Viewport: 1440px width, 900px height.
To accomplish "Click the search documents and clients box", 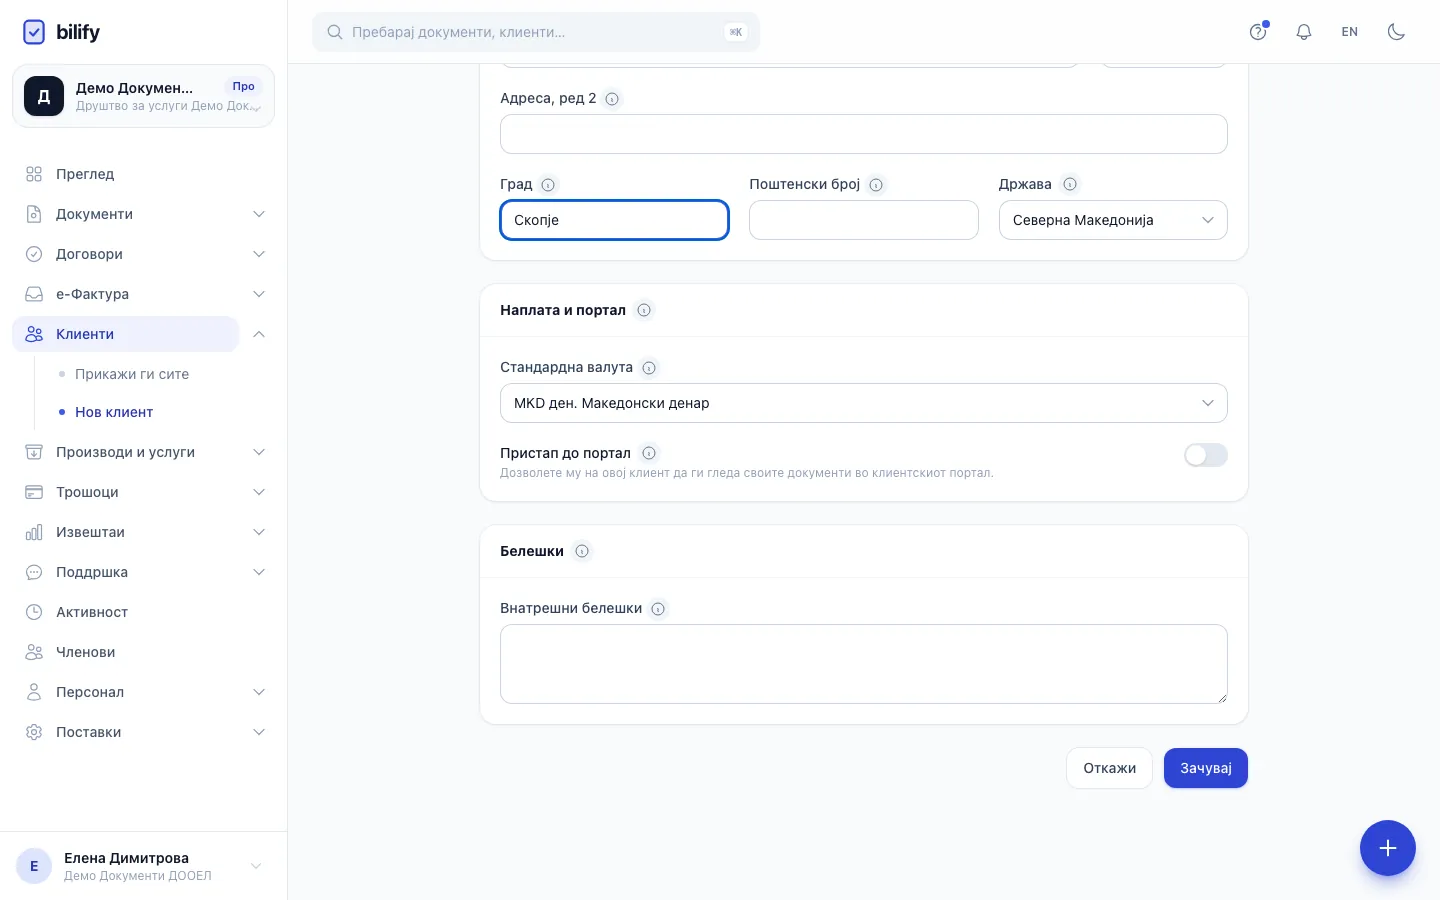I will point(536,32).
